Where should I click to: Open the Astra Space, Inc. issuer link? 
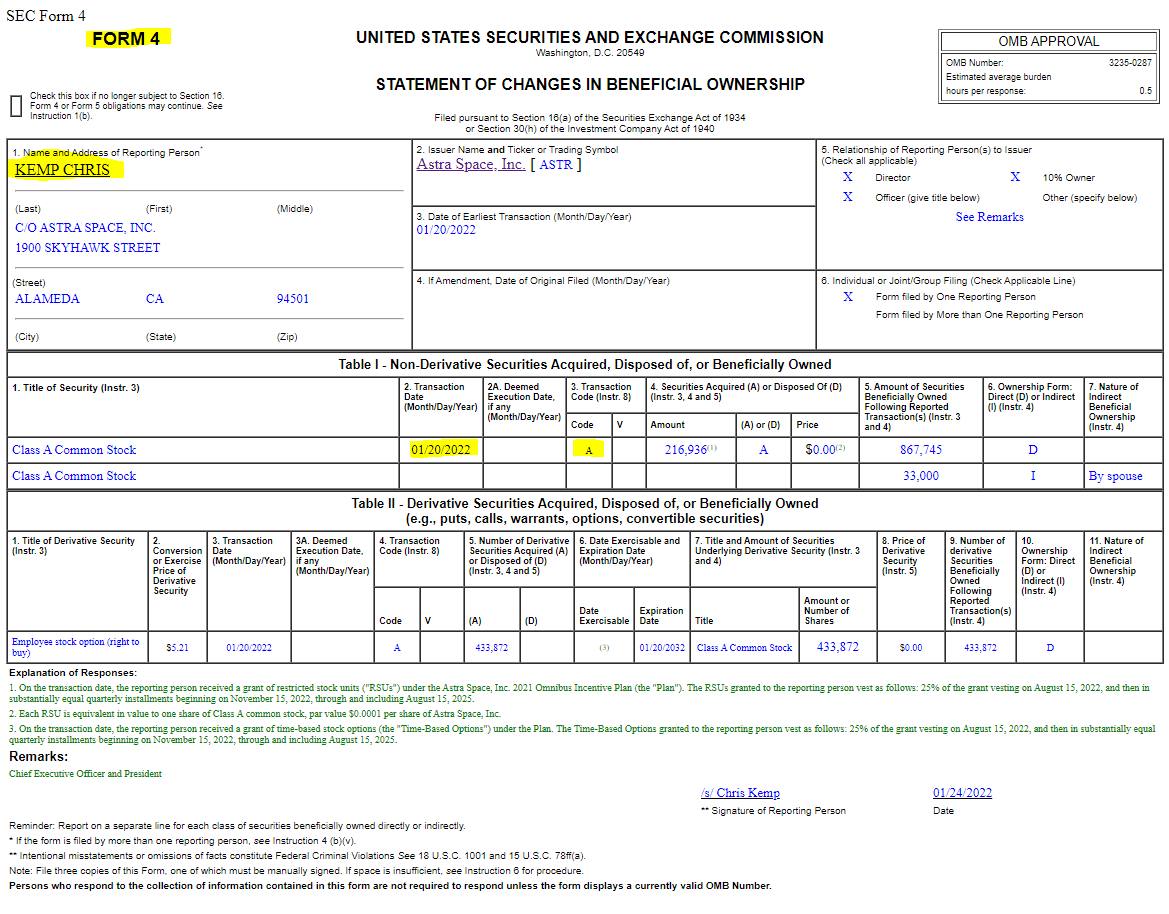[470, 164]
